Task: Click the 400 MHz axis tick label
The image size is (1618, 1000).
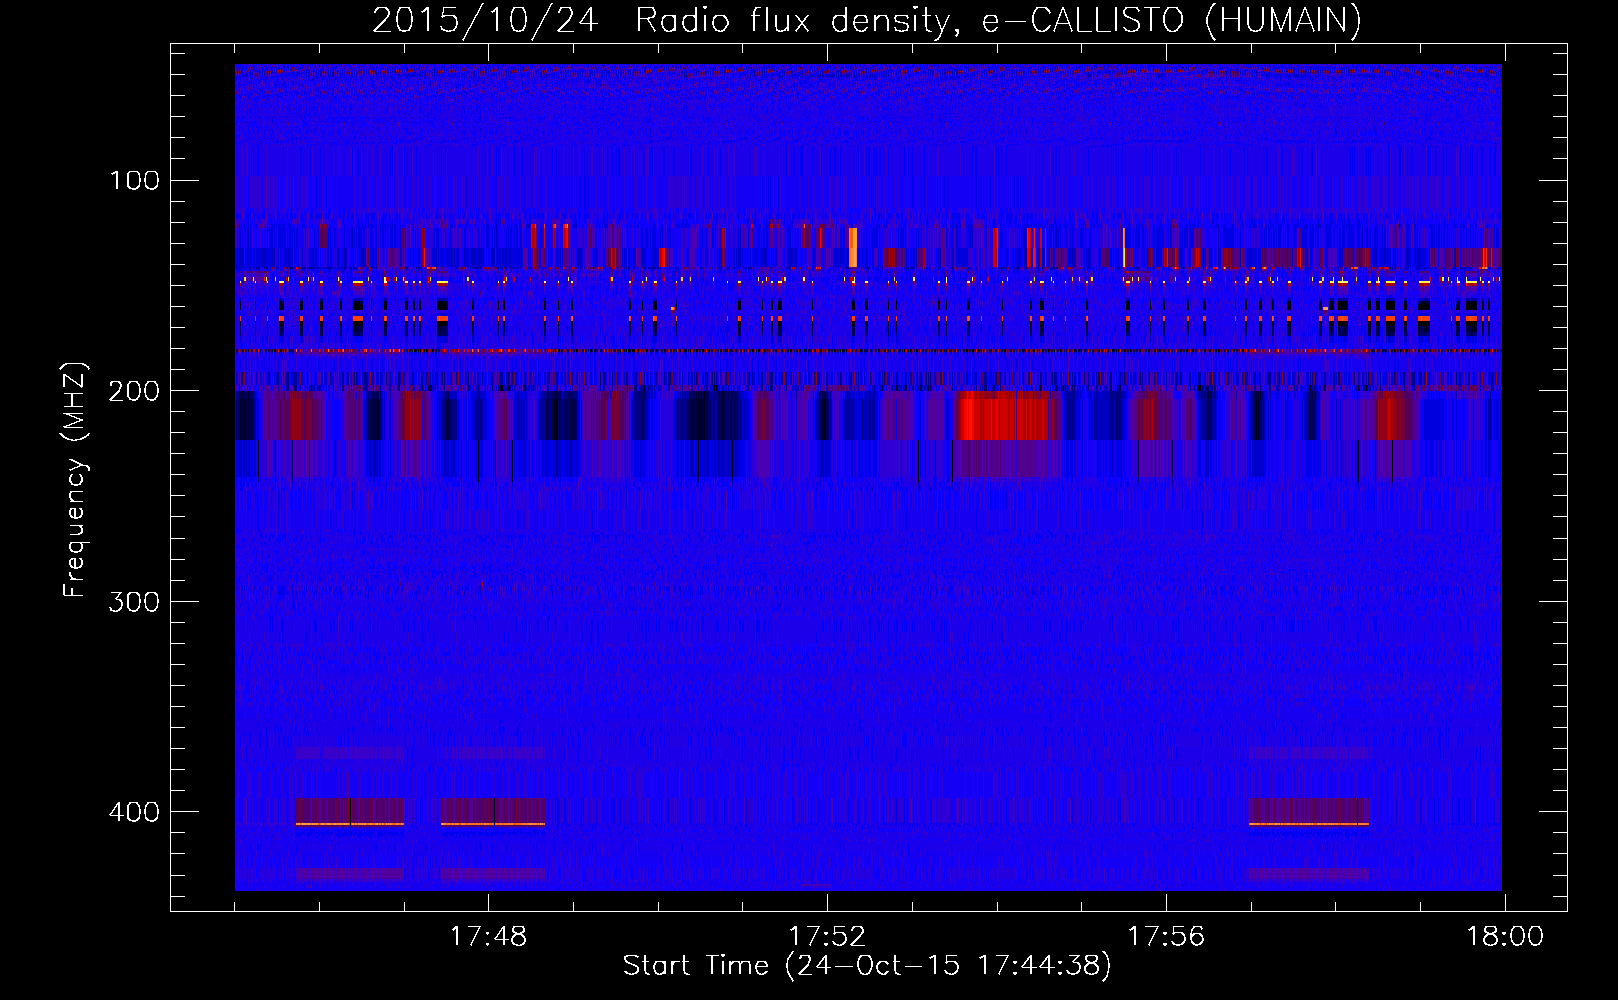Action: pyautogui.click(x=135, y=811)
